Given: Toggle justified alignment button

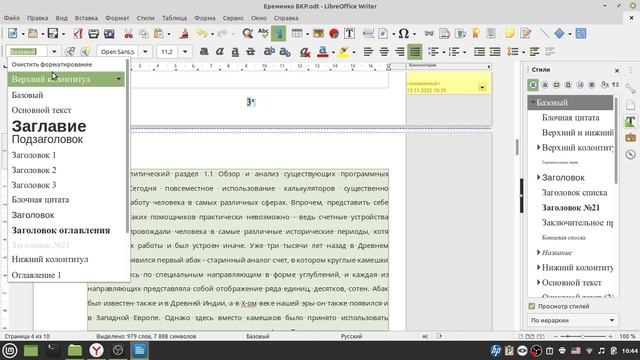Looking at the screenshot, I should pyautogui.click(x=415, y=51).
